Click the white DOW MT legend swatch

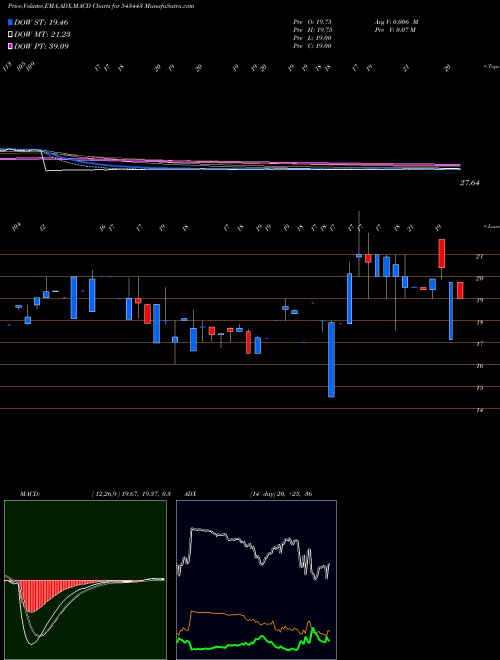[11, 35]
